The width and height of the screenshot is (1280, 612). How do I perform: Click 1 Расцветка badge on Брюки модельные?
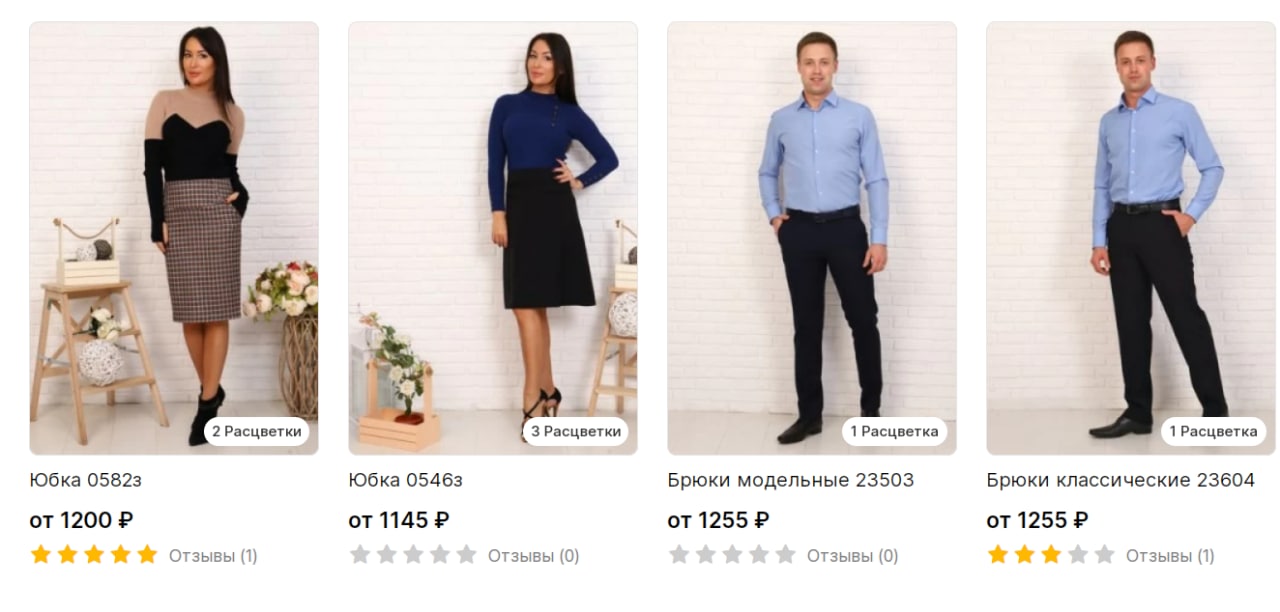(x=895, y=432)
